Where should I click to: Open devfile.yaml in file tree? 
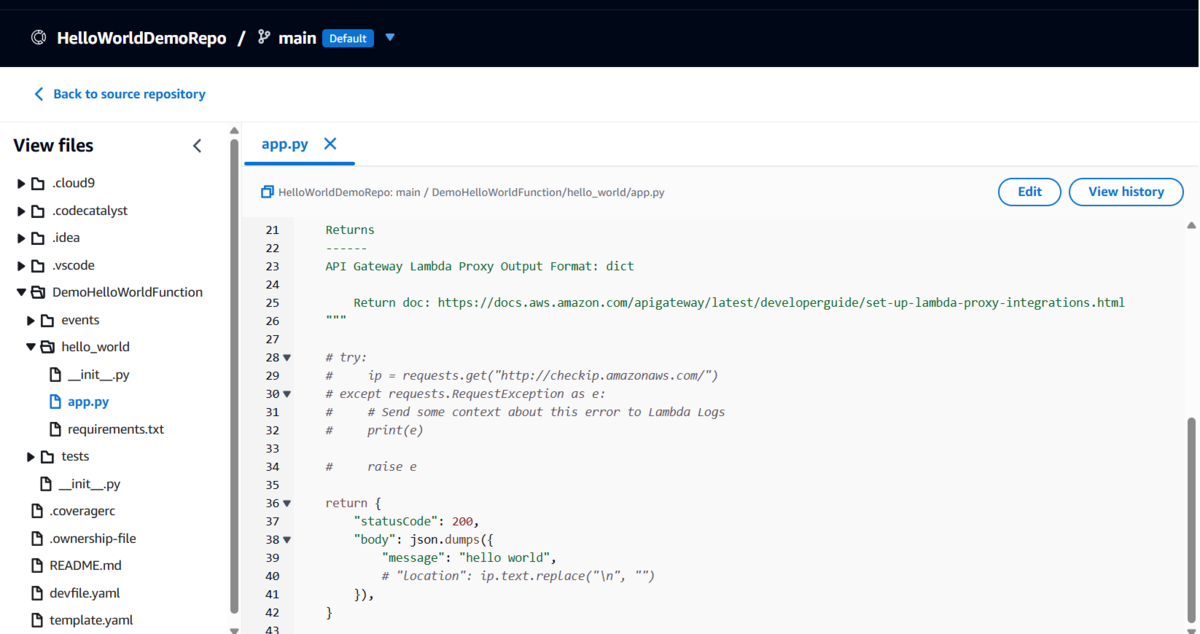(x=84, y=593)
